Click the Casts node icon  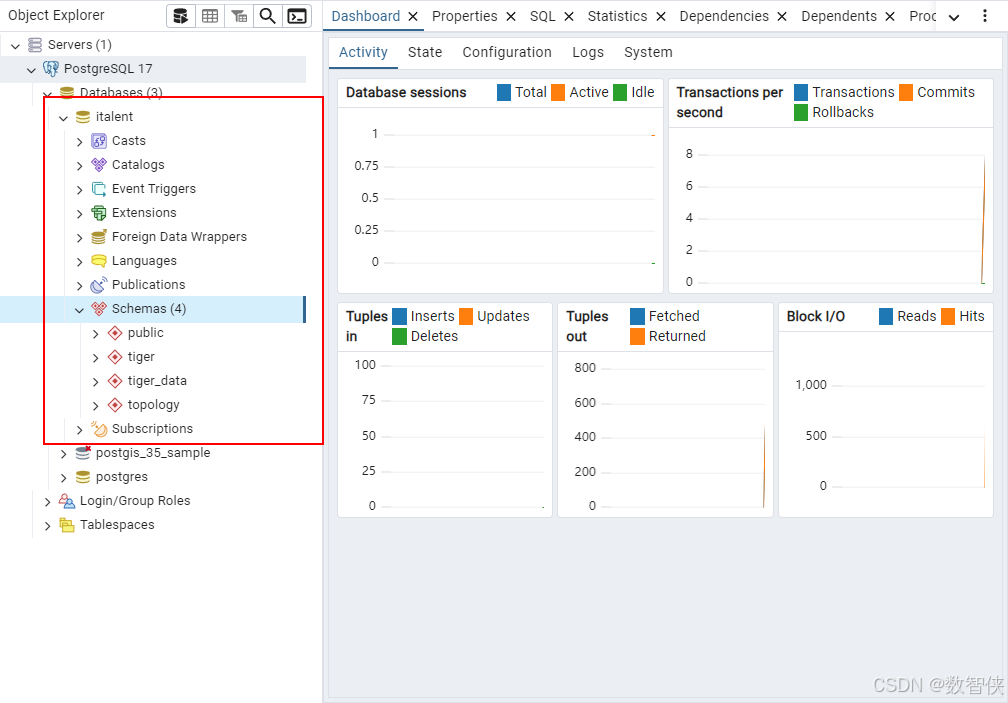(x=99, y=141)
